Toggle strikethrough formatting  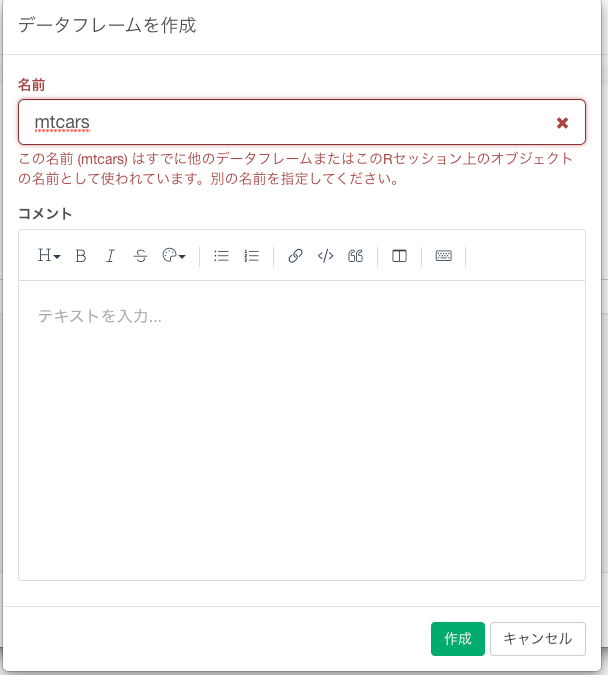point(140,256)
